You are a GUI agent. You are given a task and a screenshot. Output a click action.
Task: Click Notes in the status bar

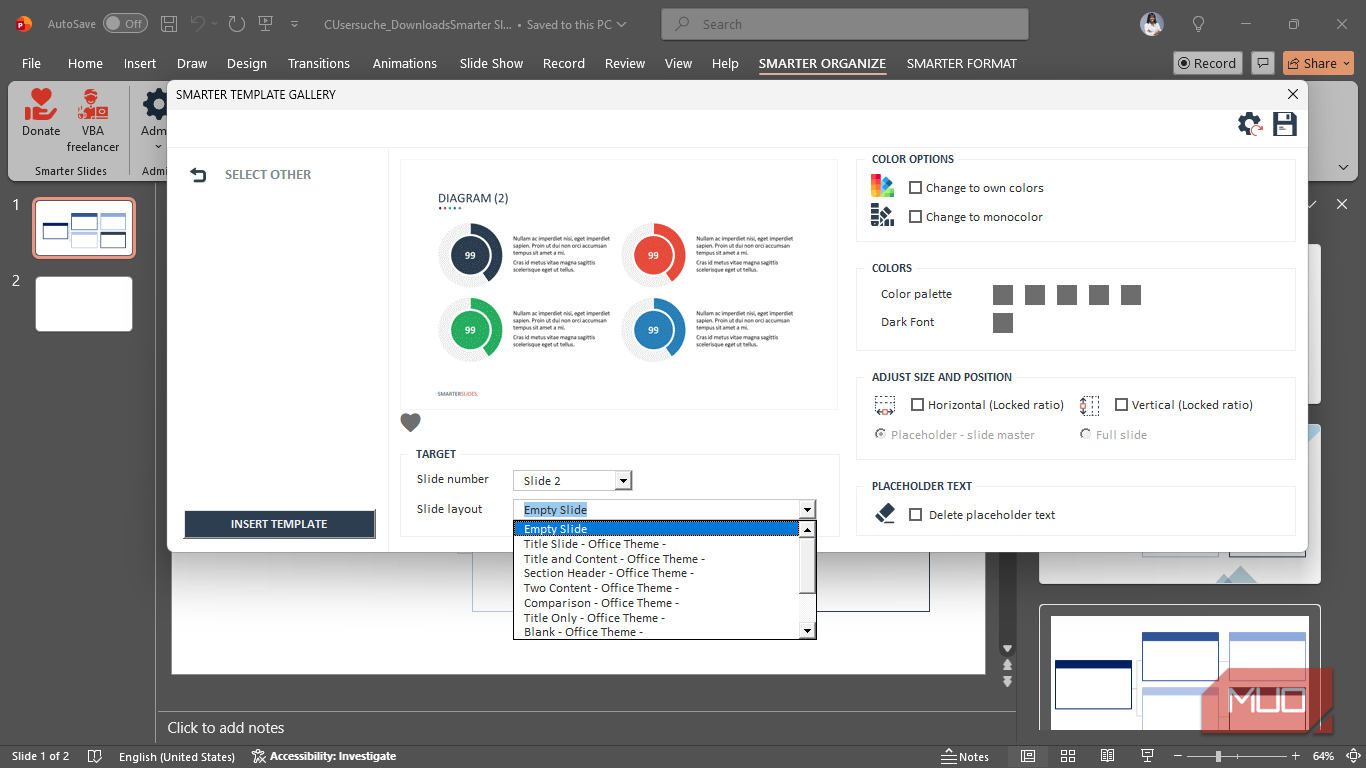click(x=965, y=757)
